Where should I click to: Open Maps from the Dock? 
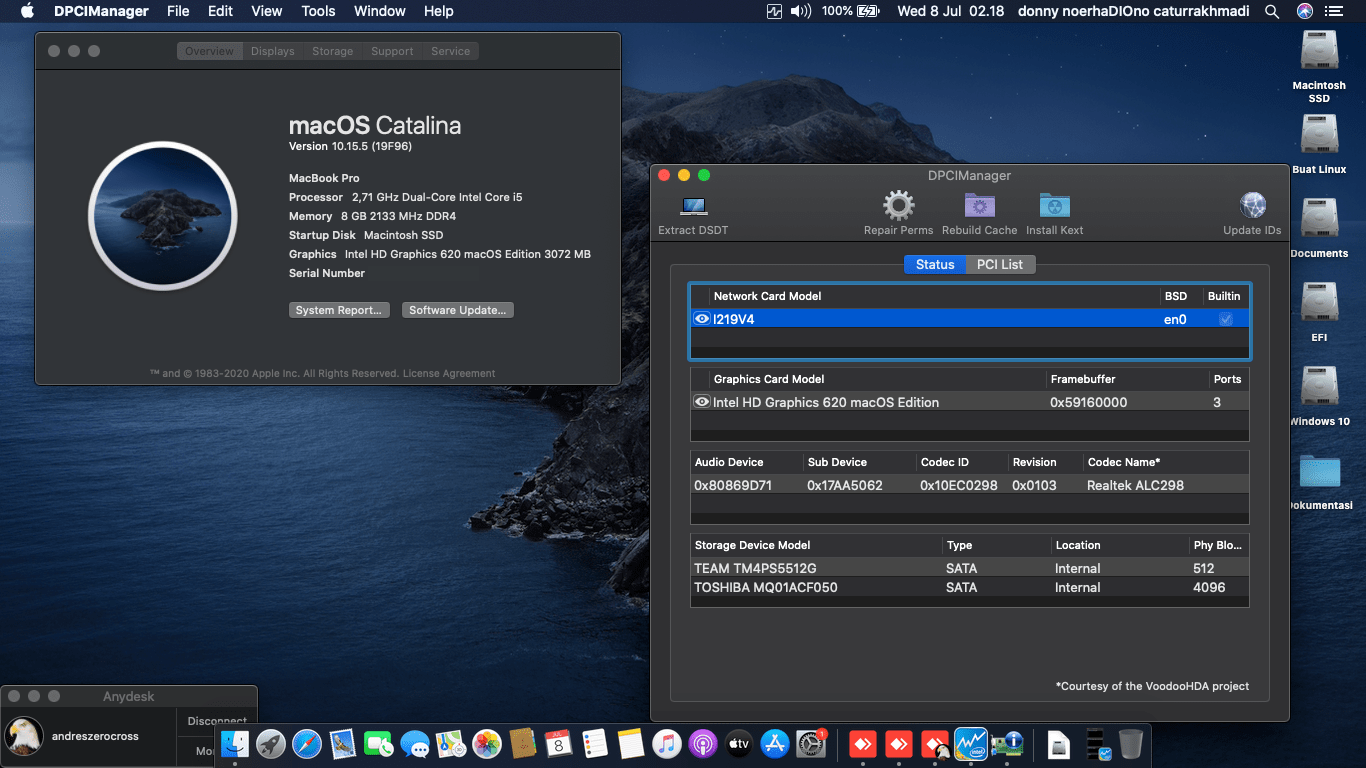[x=451, y=743]
